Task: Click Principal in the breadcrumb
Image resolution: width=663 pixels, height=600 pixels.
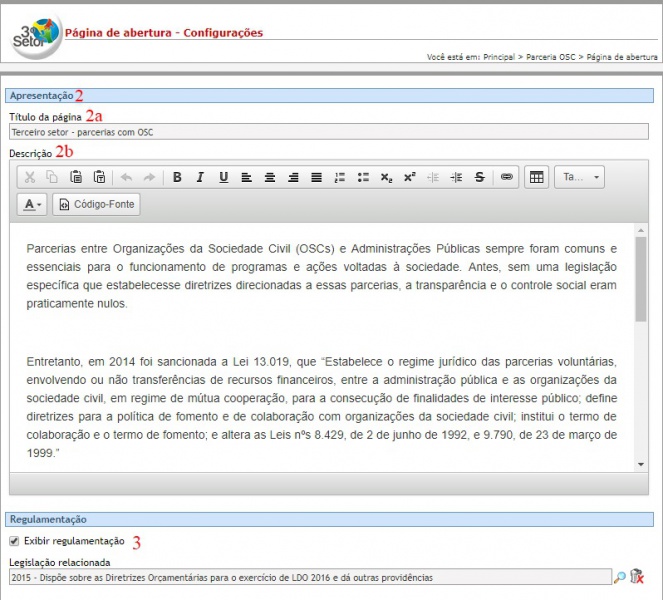Action: coord(499,57)
